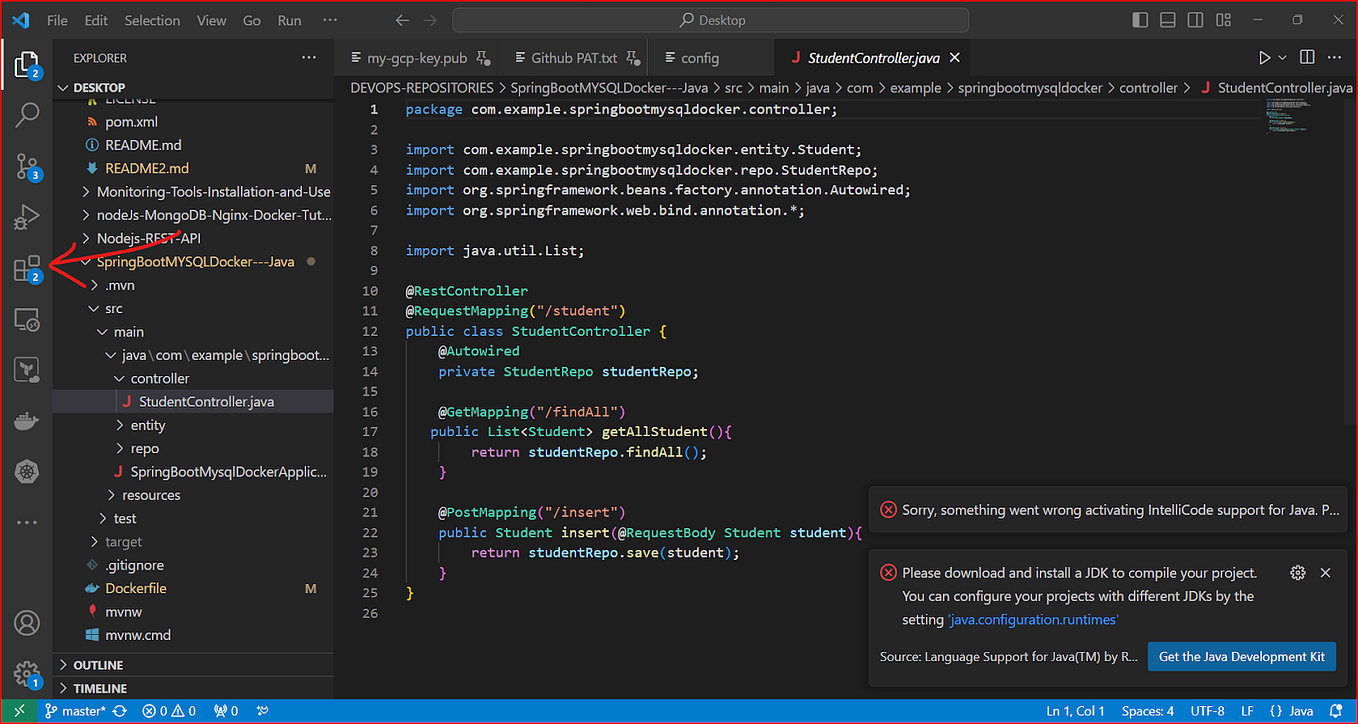The height and width of the screenshot is (724, 1358).
Task: Open the Source Control view
Action: click(x=27, y=166)
